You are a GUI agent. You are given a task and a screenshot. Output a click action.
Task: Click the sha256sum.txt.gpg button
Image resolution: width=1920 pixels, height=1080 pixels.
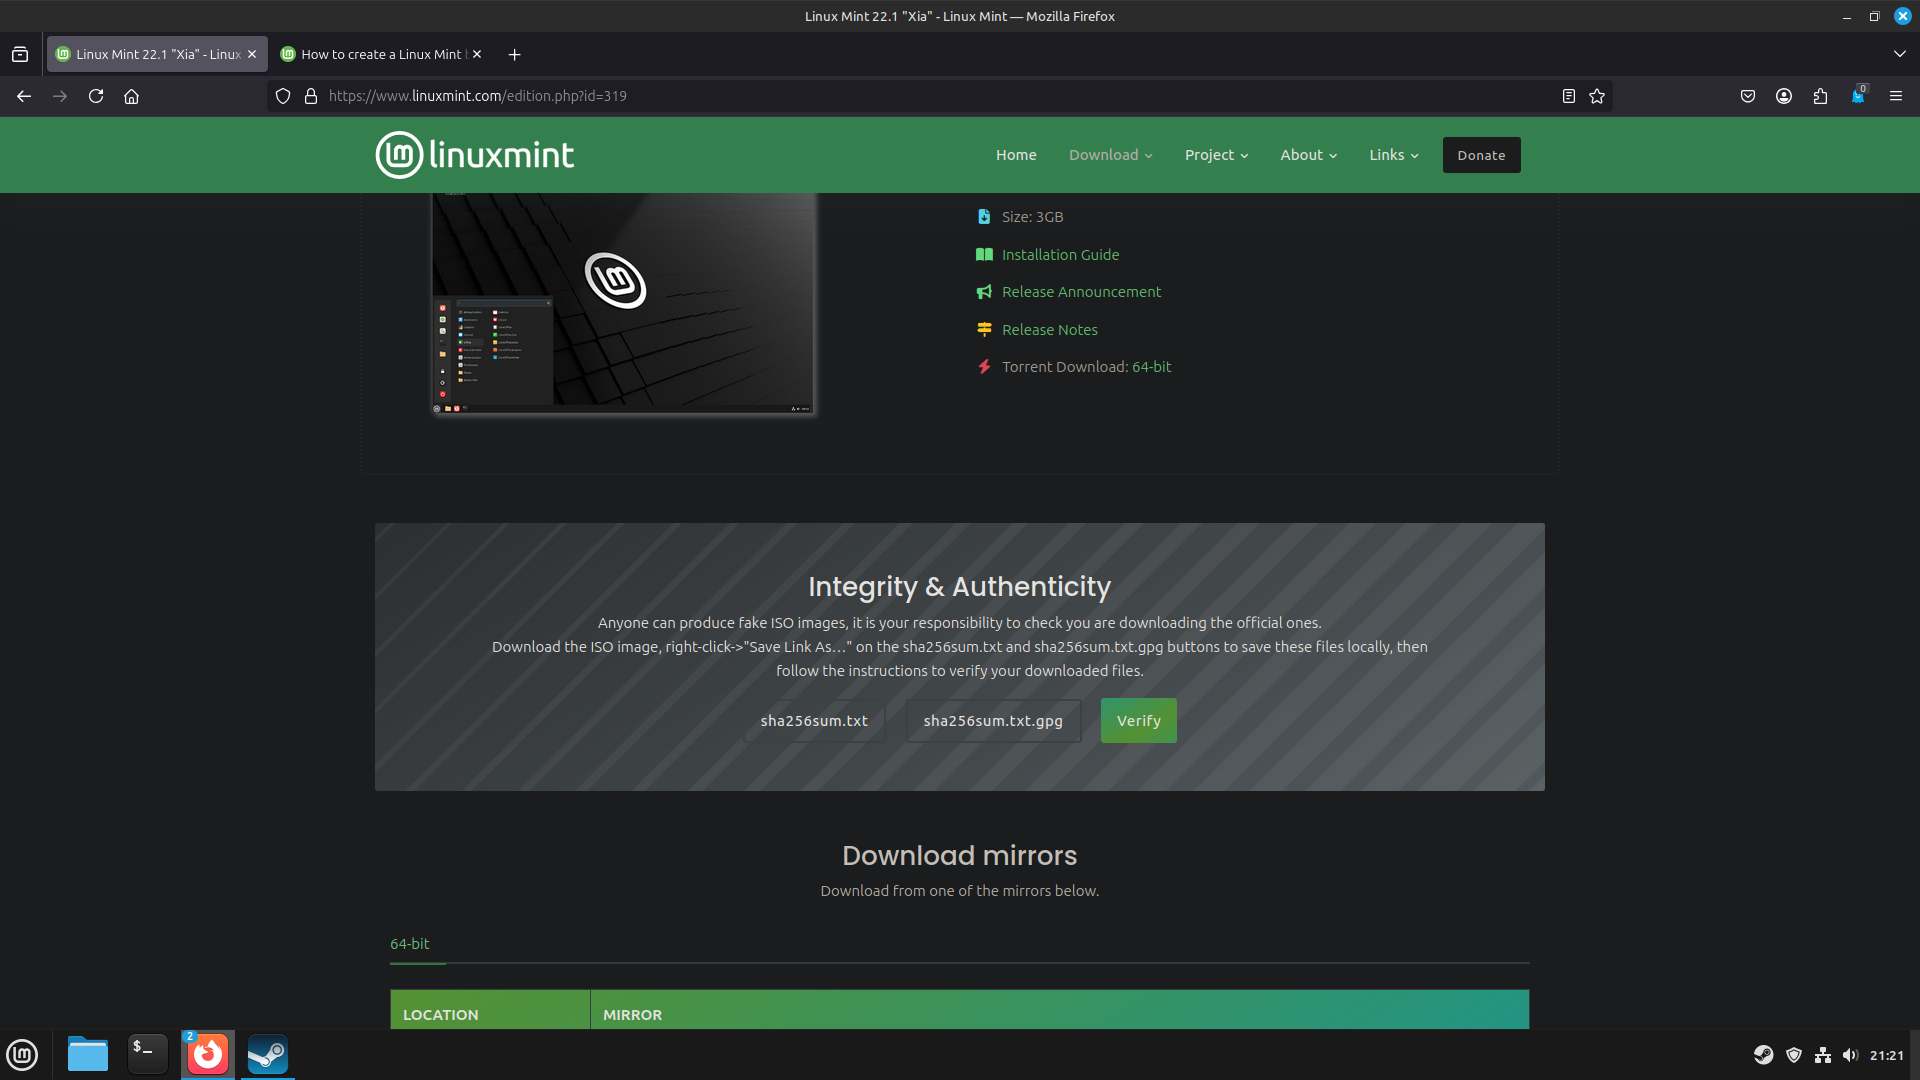tap(993, 721)
